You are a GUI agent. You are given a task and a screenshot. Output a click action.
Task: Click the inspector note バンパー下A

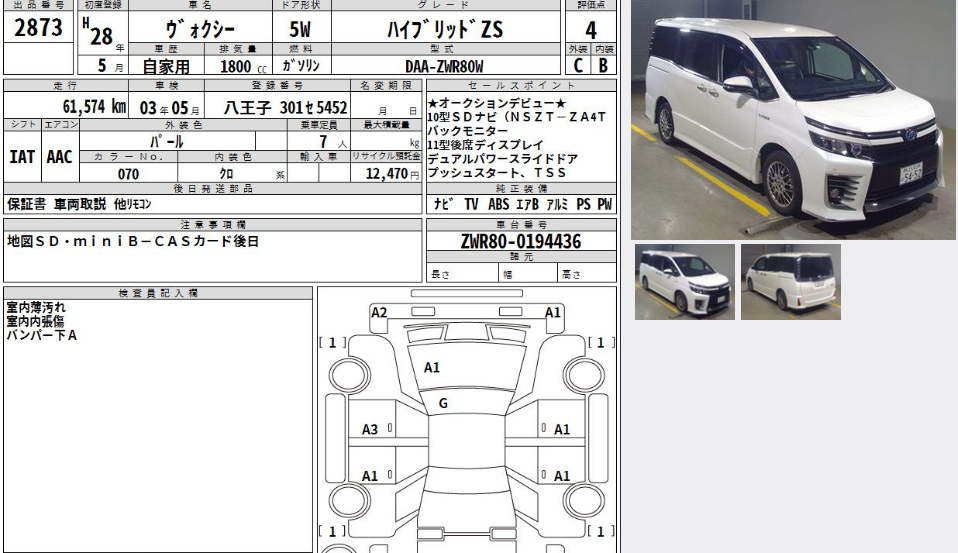(x=42, y=335)
